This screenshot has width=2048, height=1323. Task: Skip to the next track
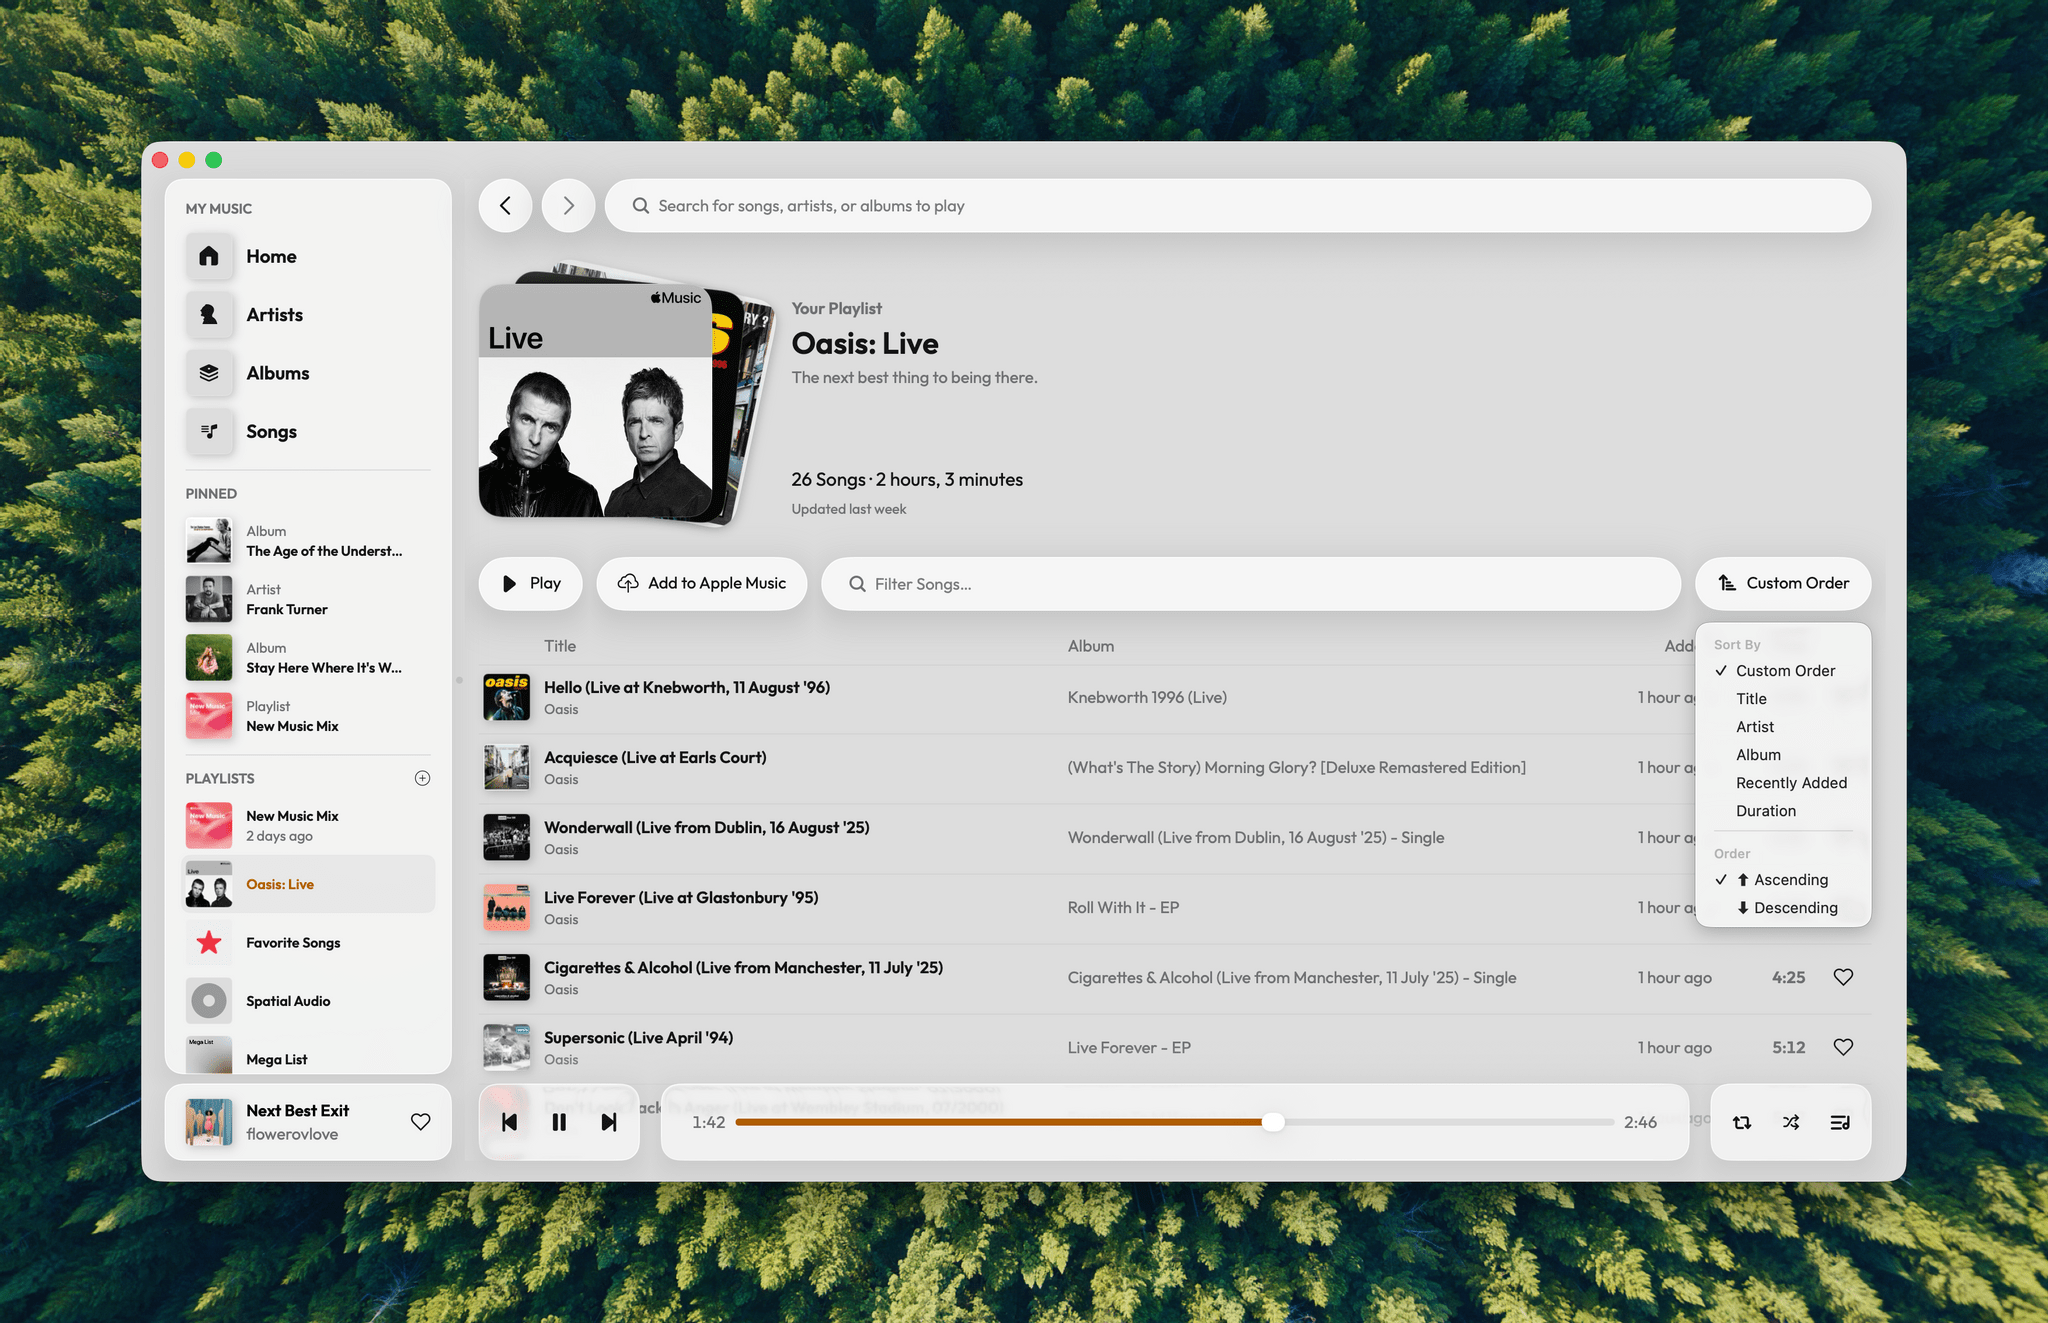click(609, 1122)
